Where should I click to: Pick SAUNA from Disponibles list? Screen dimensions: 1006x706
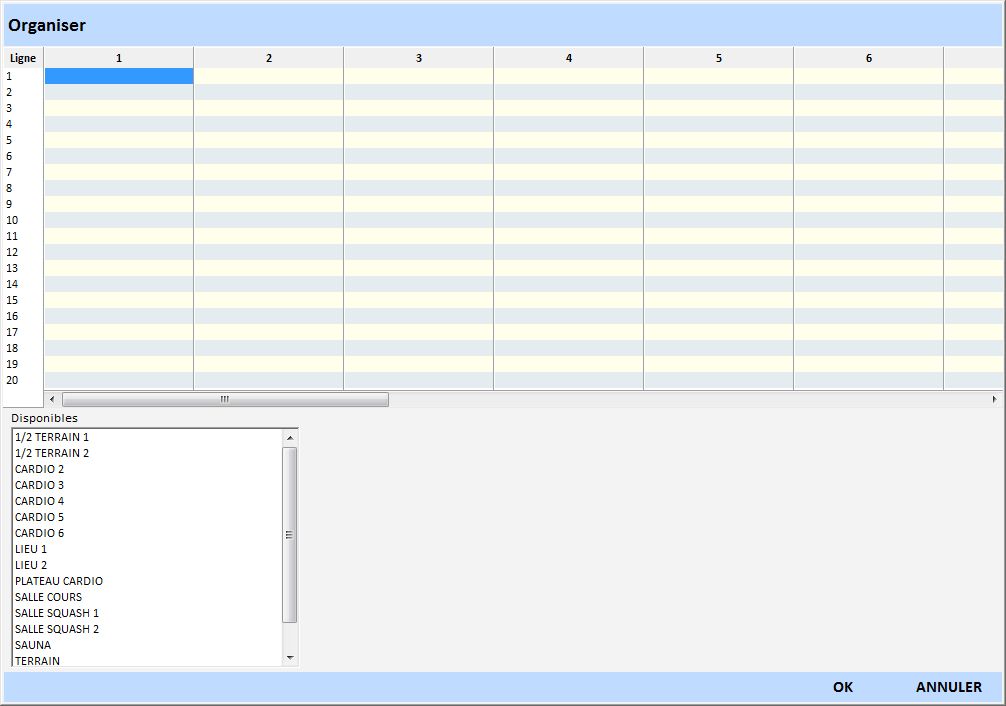tap(33, 645)
